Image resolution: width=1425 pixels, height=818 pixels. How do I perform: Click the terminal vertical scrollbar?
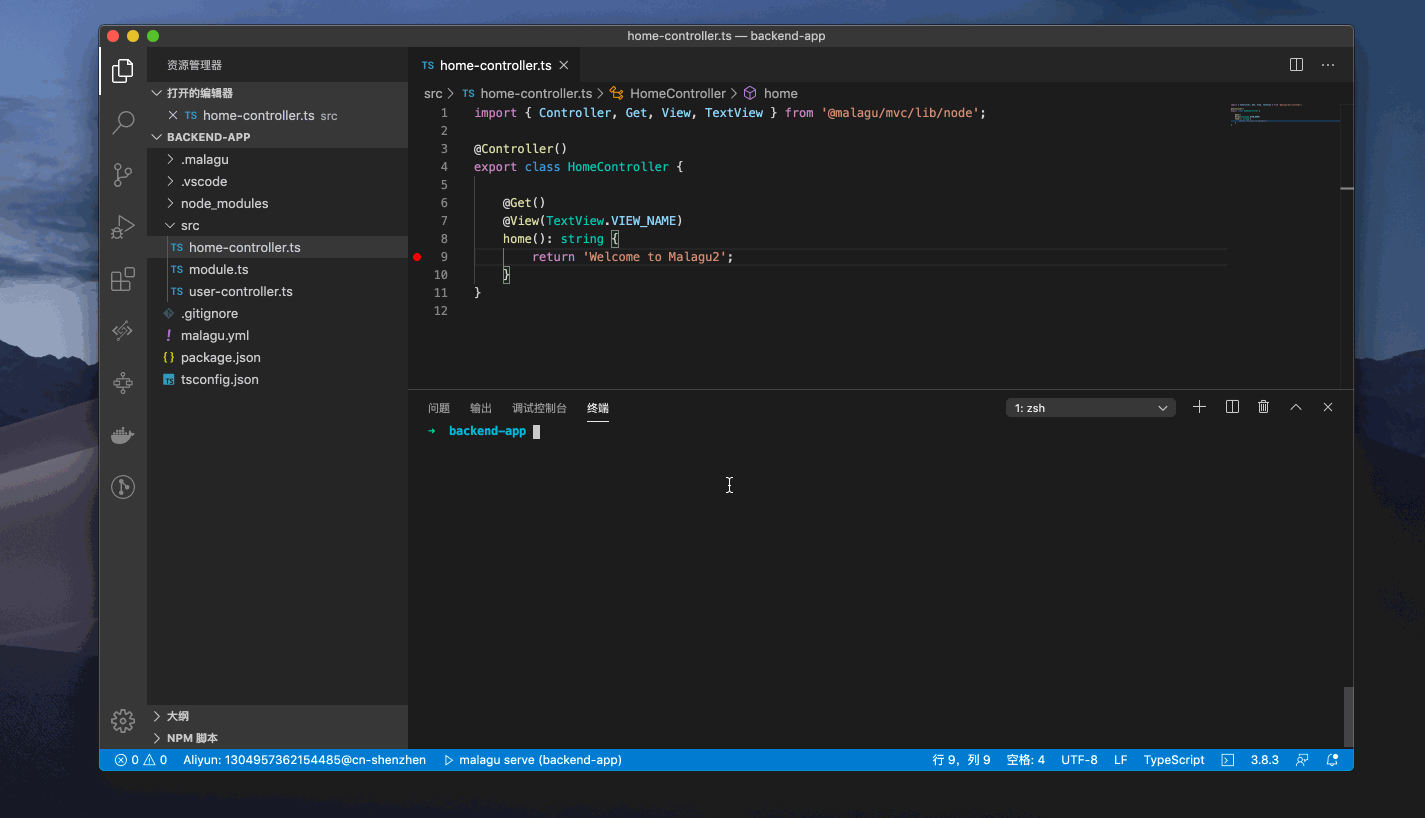pos(1348,716)
